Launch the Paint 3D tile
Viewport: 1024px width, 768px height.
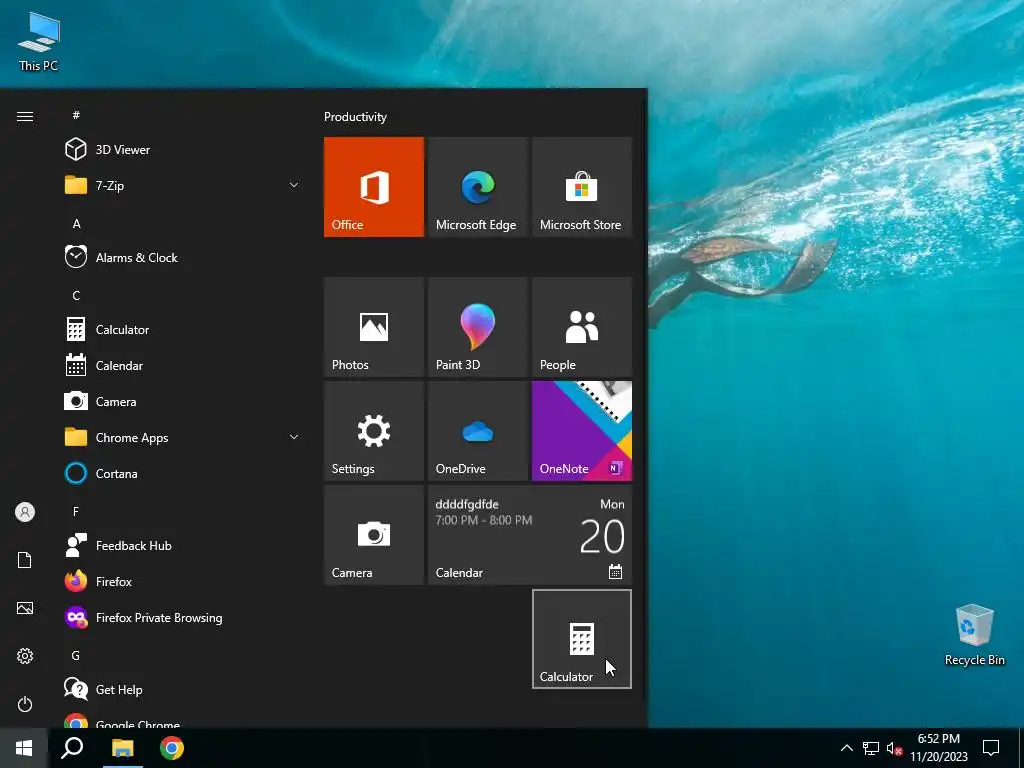pyautogui.click(x=477, y=327)
